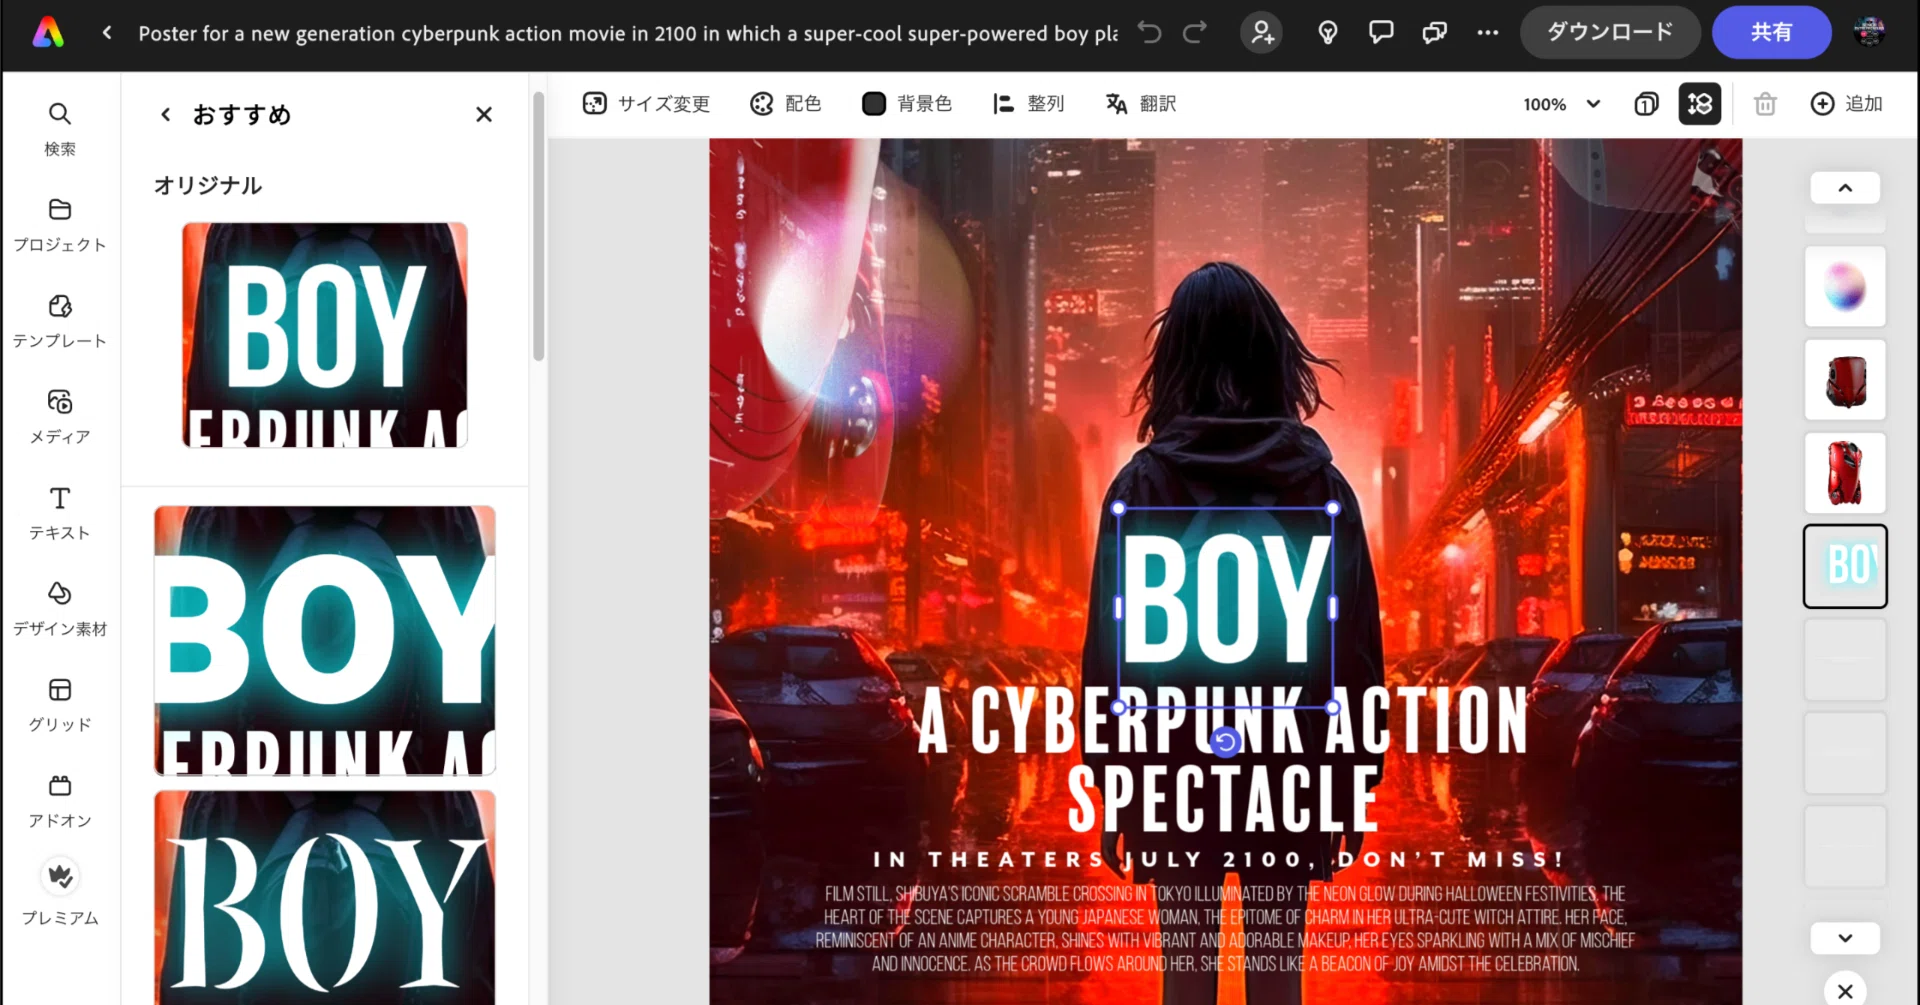Click the Download (ダウンロード) button
1920x1005 pixels.
click(1610, 33)
